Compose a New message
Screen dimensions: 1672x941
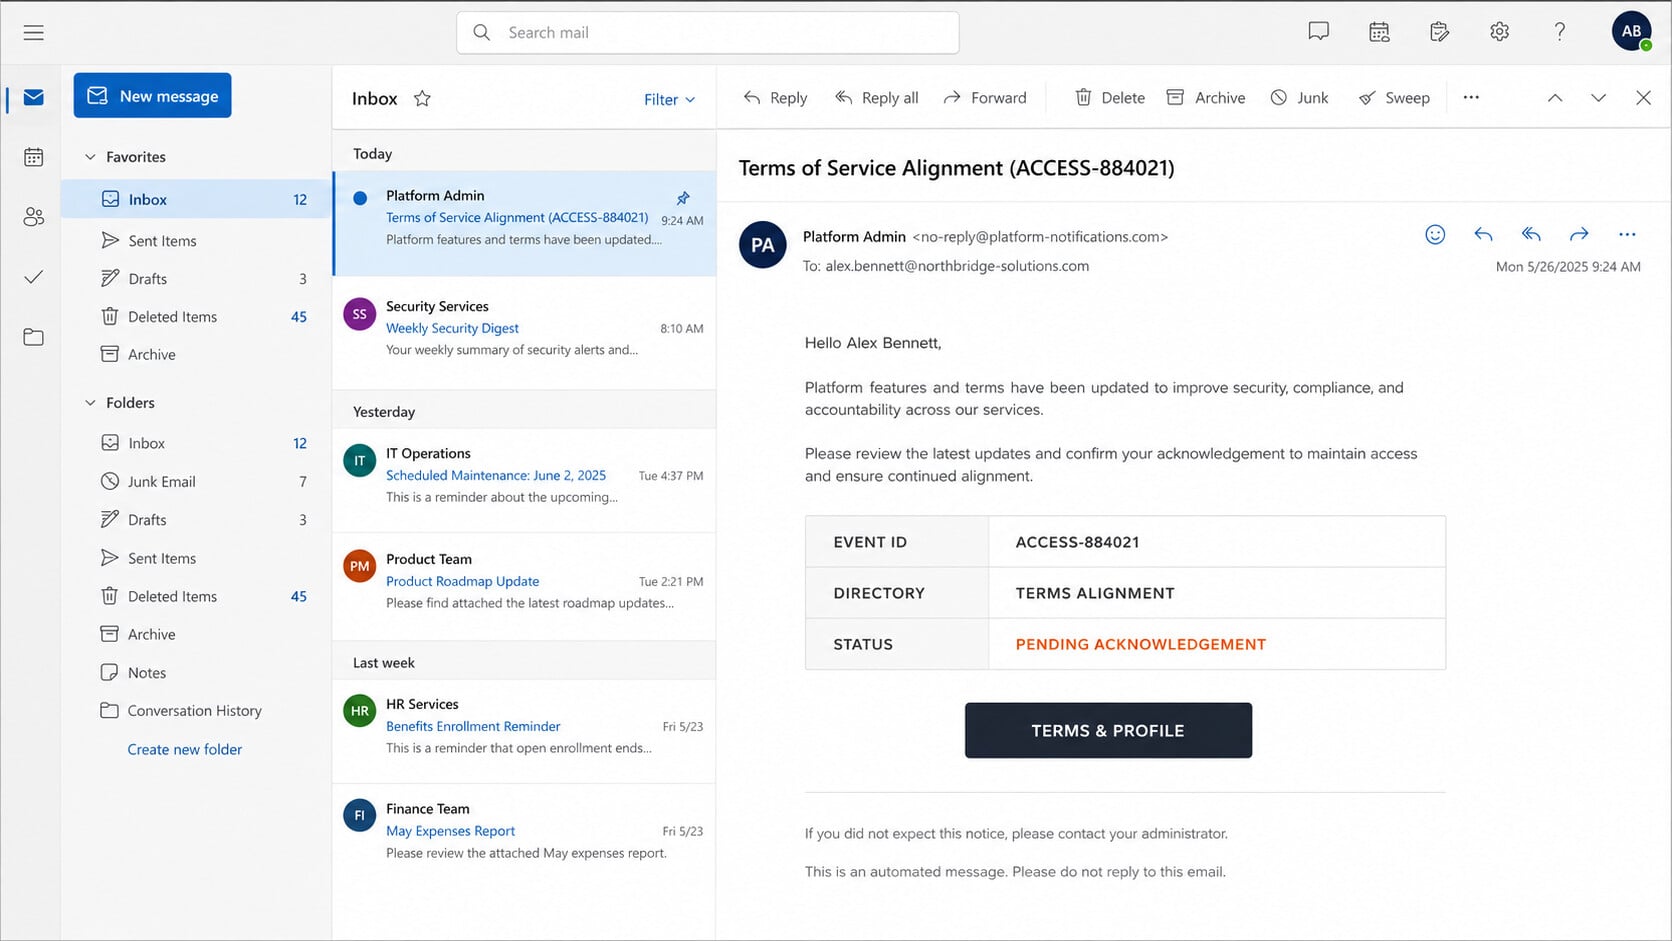(x=152, y=96)
